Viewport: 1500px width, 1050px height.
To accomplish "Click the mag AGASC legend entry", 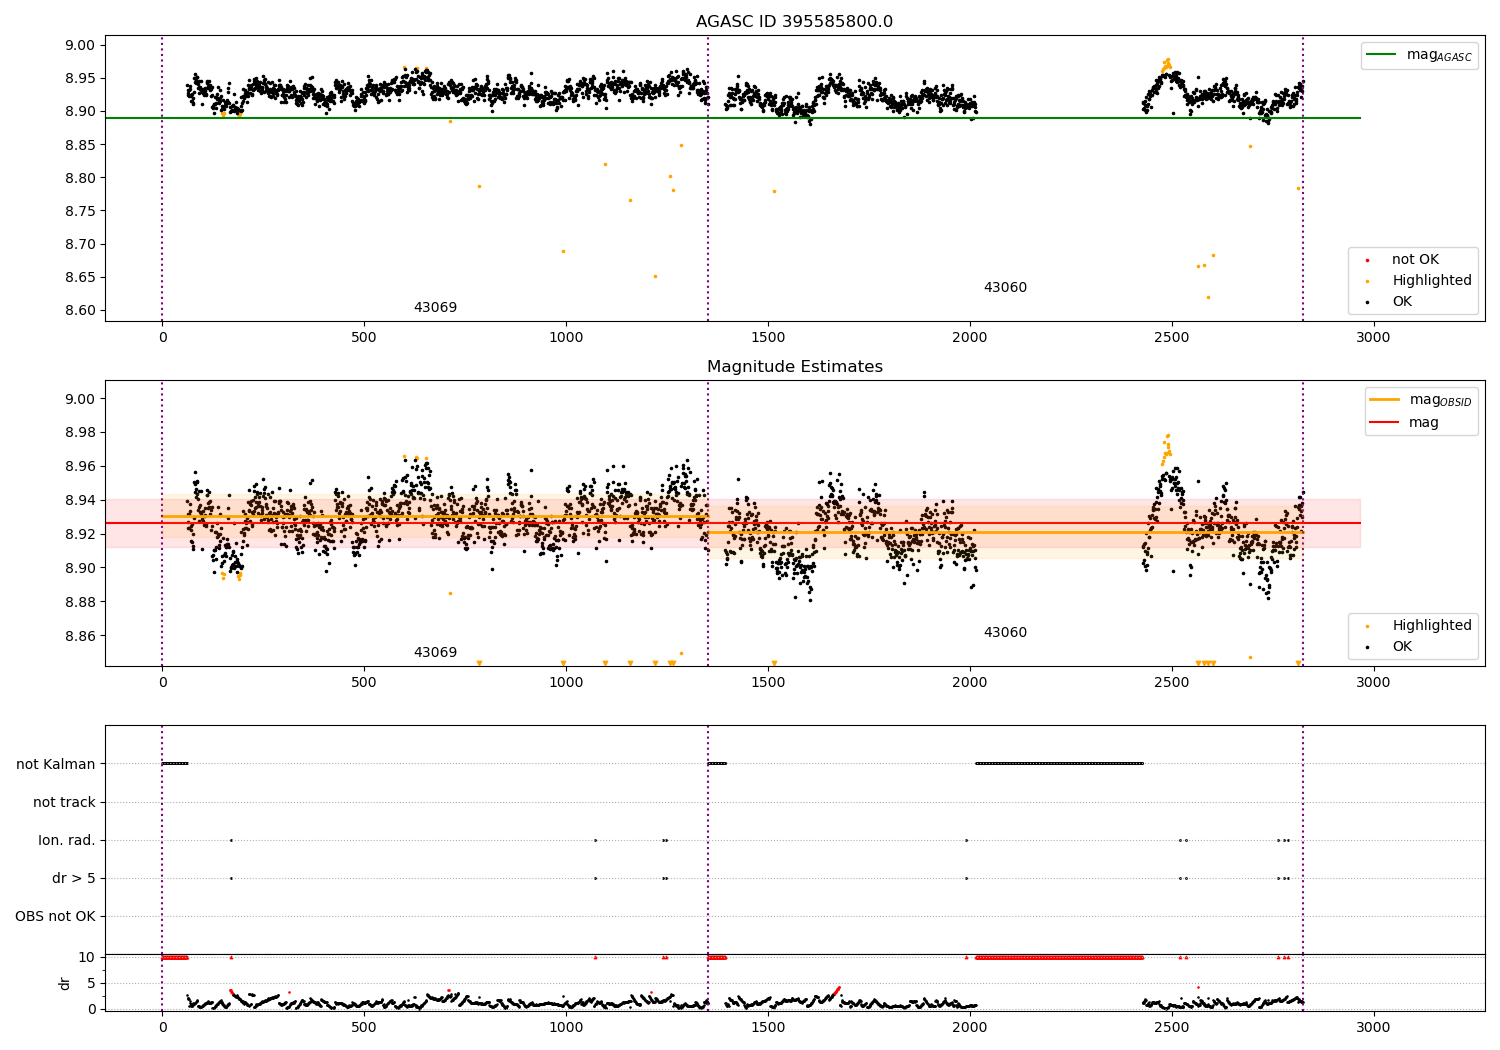I will 1420,55.
